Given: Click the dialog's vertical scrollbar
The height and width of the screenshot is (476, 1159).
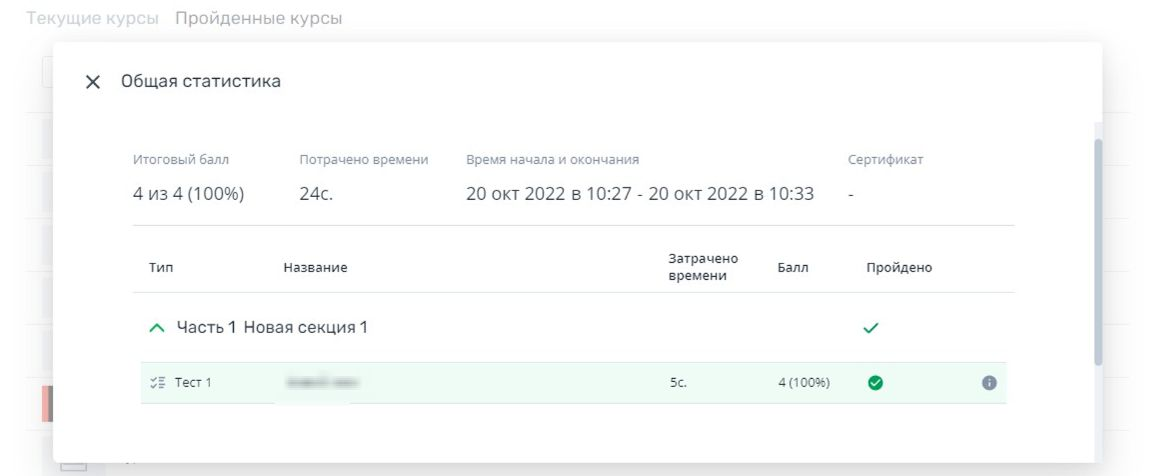Looking at the screenshot, I should 1098,250.
